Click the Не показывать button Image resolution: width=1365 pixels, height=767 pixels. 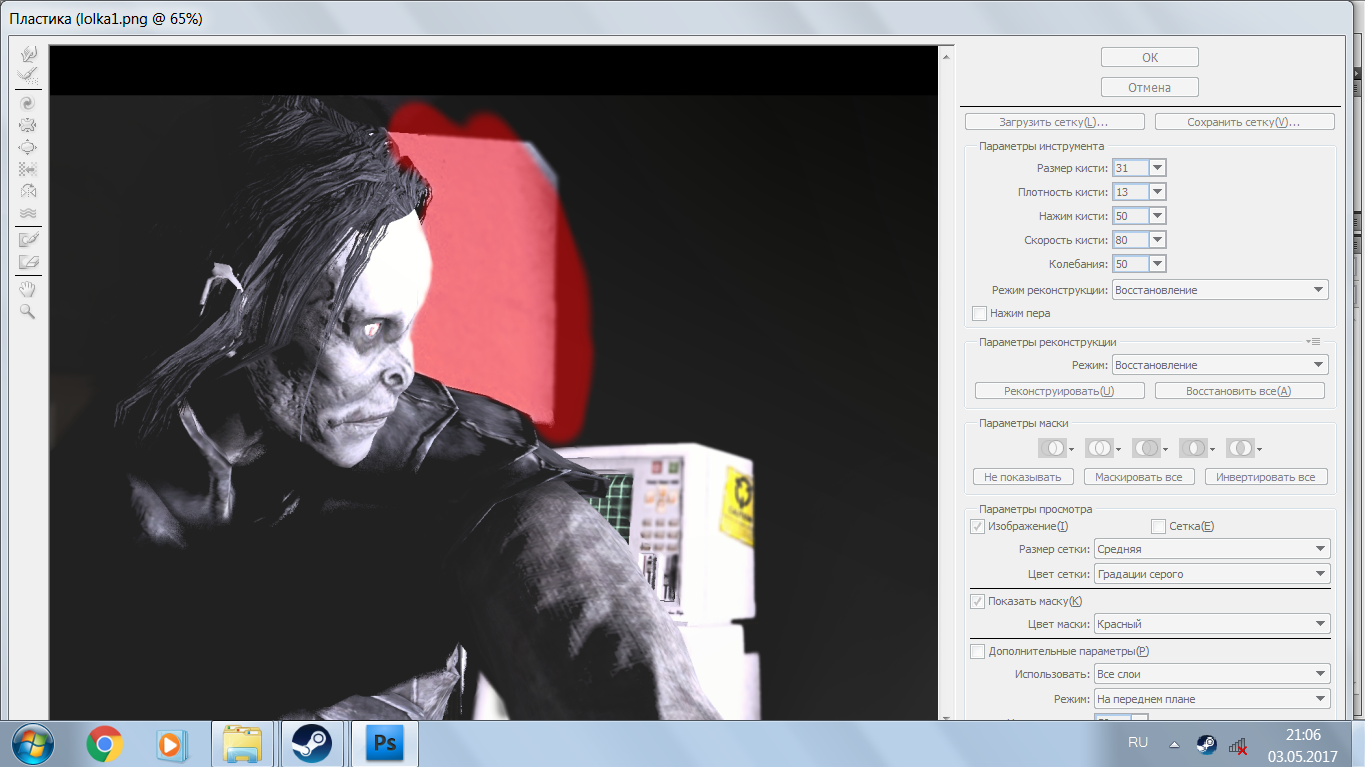pos(1023,477)
